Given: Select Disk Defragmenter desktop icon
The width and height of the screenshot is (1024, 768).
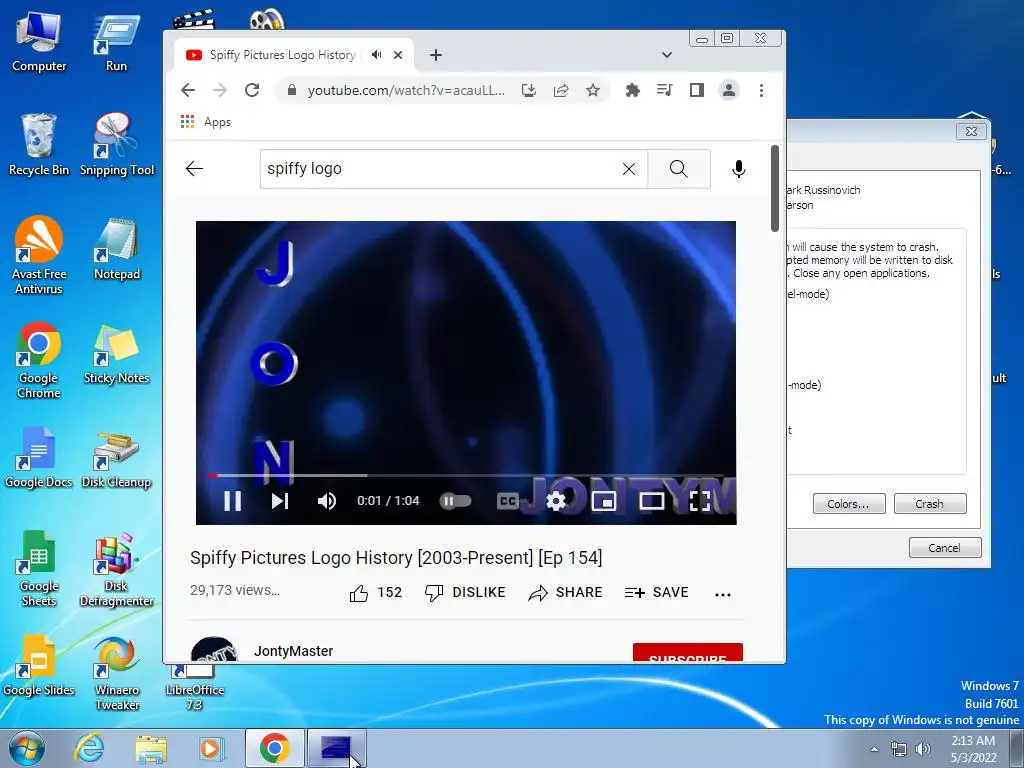Looking at the screenshot, I should click(117, 569).
